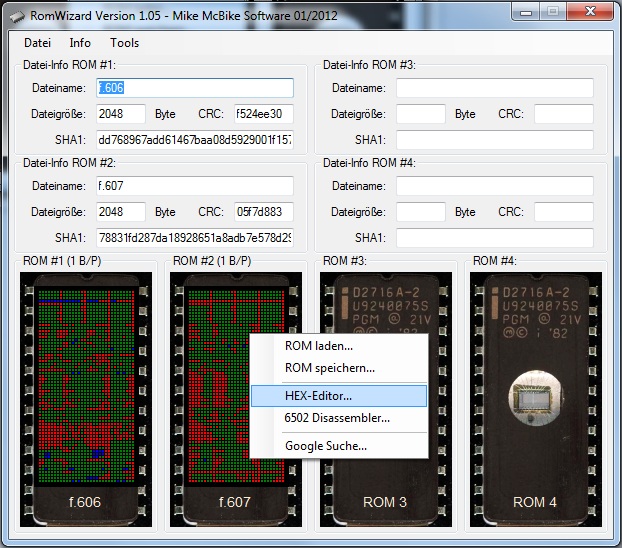Click the ROM #2 SHA1 field

click(x=195, y=238)
